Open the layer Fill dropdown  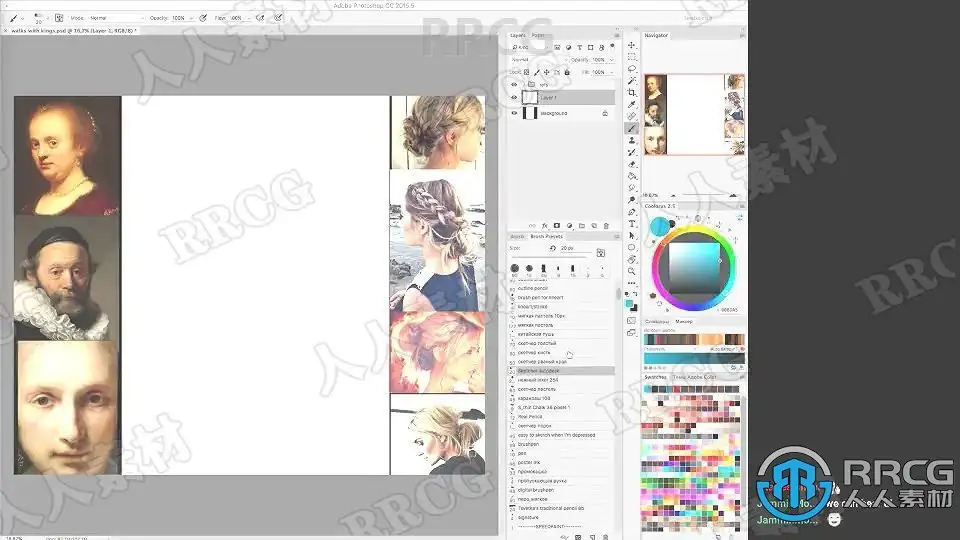611,72
